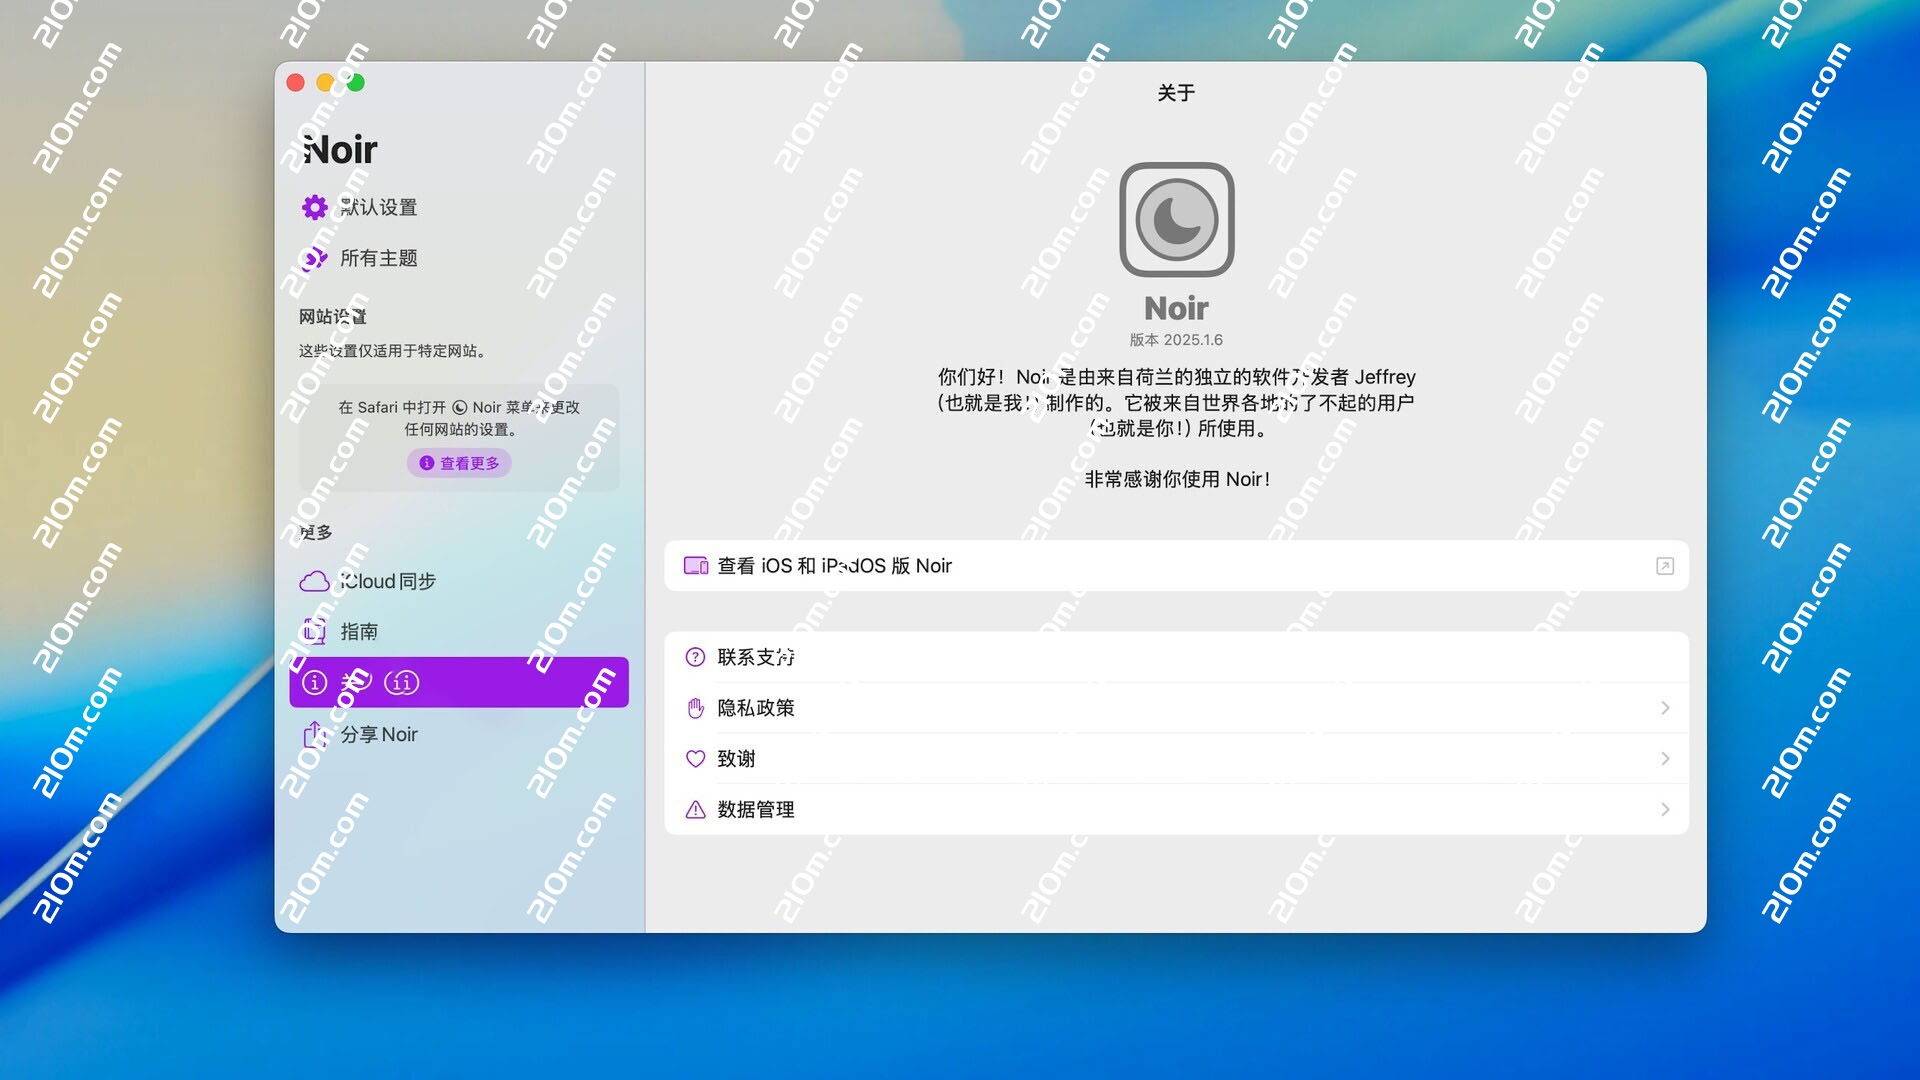Zoom the window with the green button
Viewport: 1920px width, 1080px height.
[356, 83]
